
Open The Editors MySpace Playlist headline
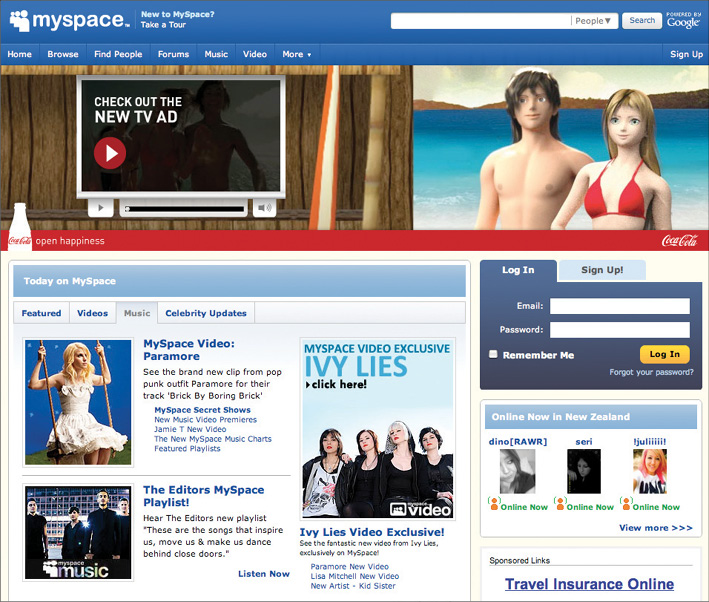click(x=203, y=496)
